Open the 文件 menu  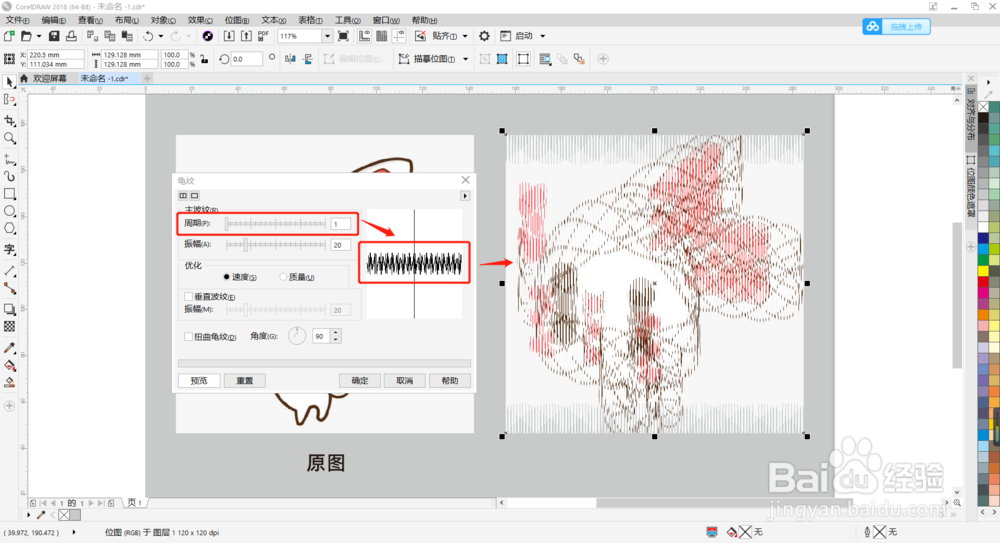(17, 20)
